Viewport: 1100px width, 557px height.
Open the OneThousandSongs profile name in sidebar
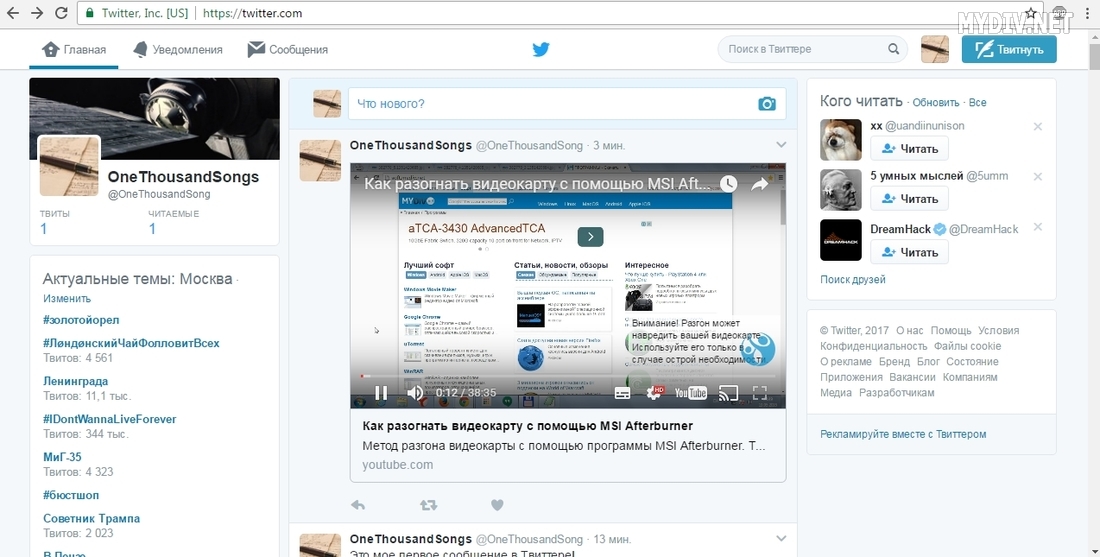[183, 177]
